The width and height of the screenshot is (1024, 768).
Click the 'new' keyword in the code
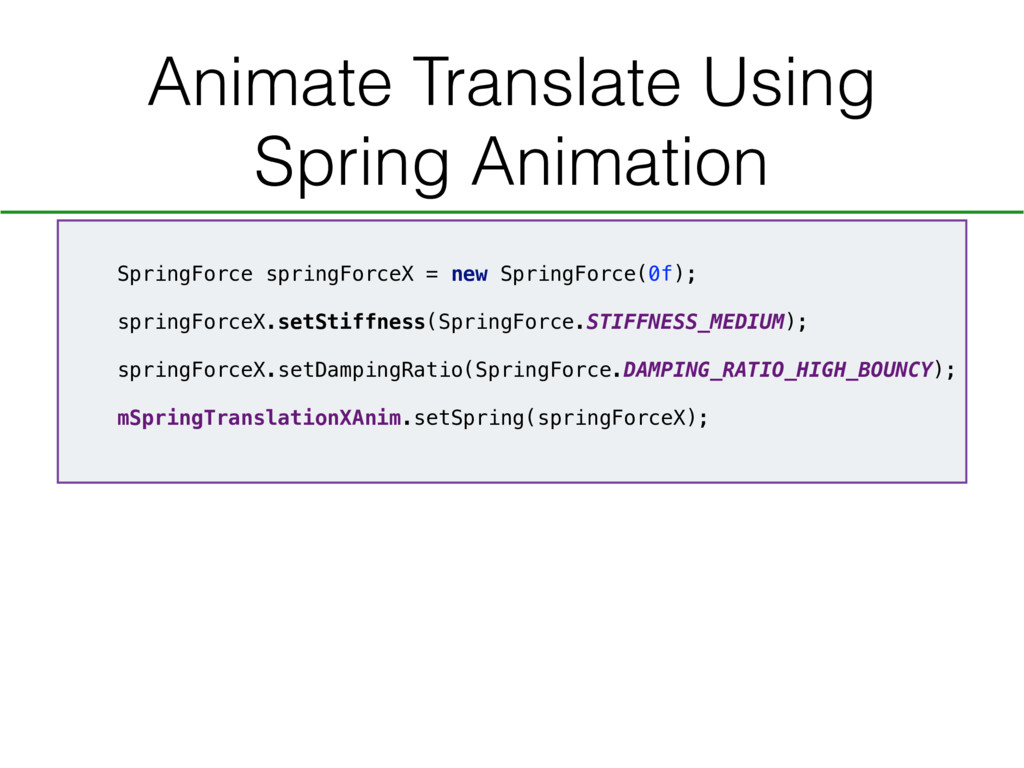coord(469,274)
